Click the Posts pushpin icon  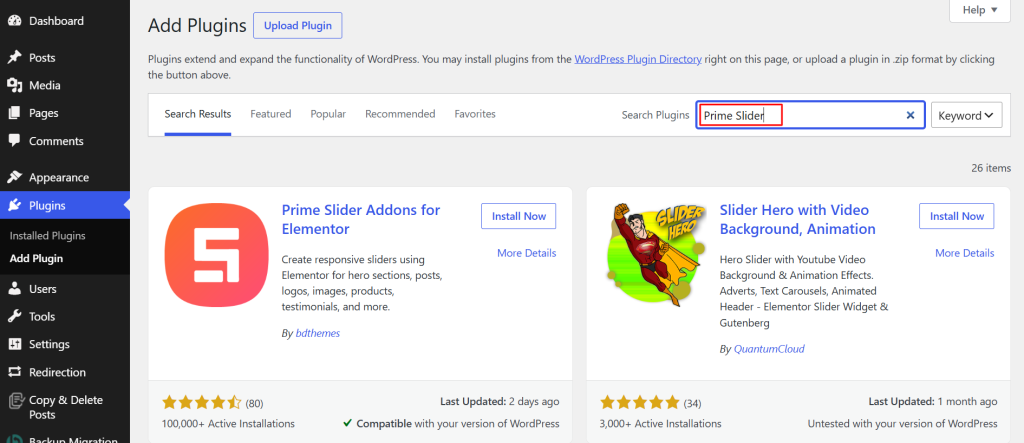pos(14,57)
